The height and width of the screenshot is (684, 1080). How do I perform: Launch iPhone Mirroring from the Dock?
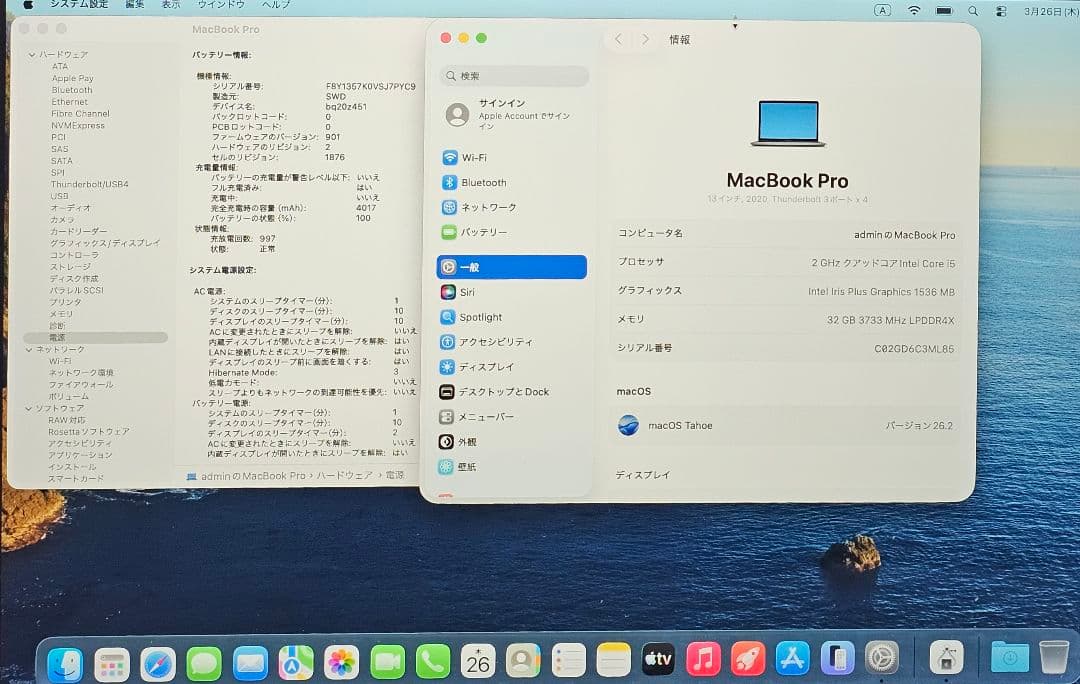[838, 657]
